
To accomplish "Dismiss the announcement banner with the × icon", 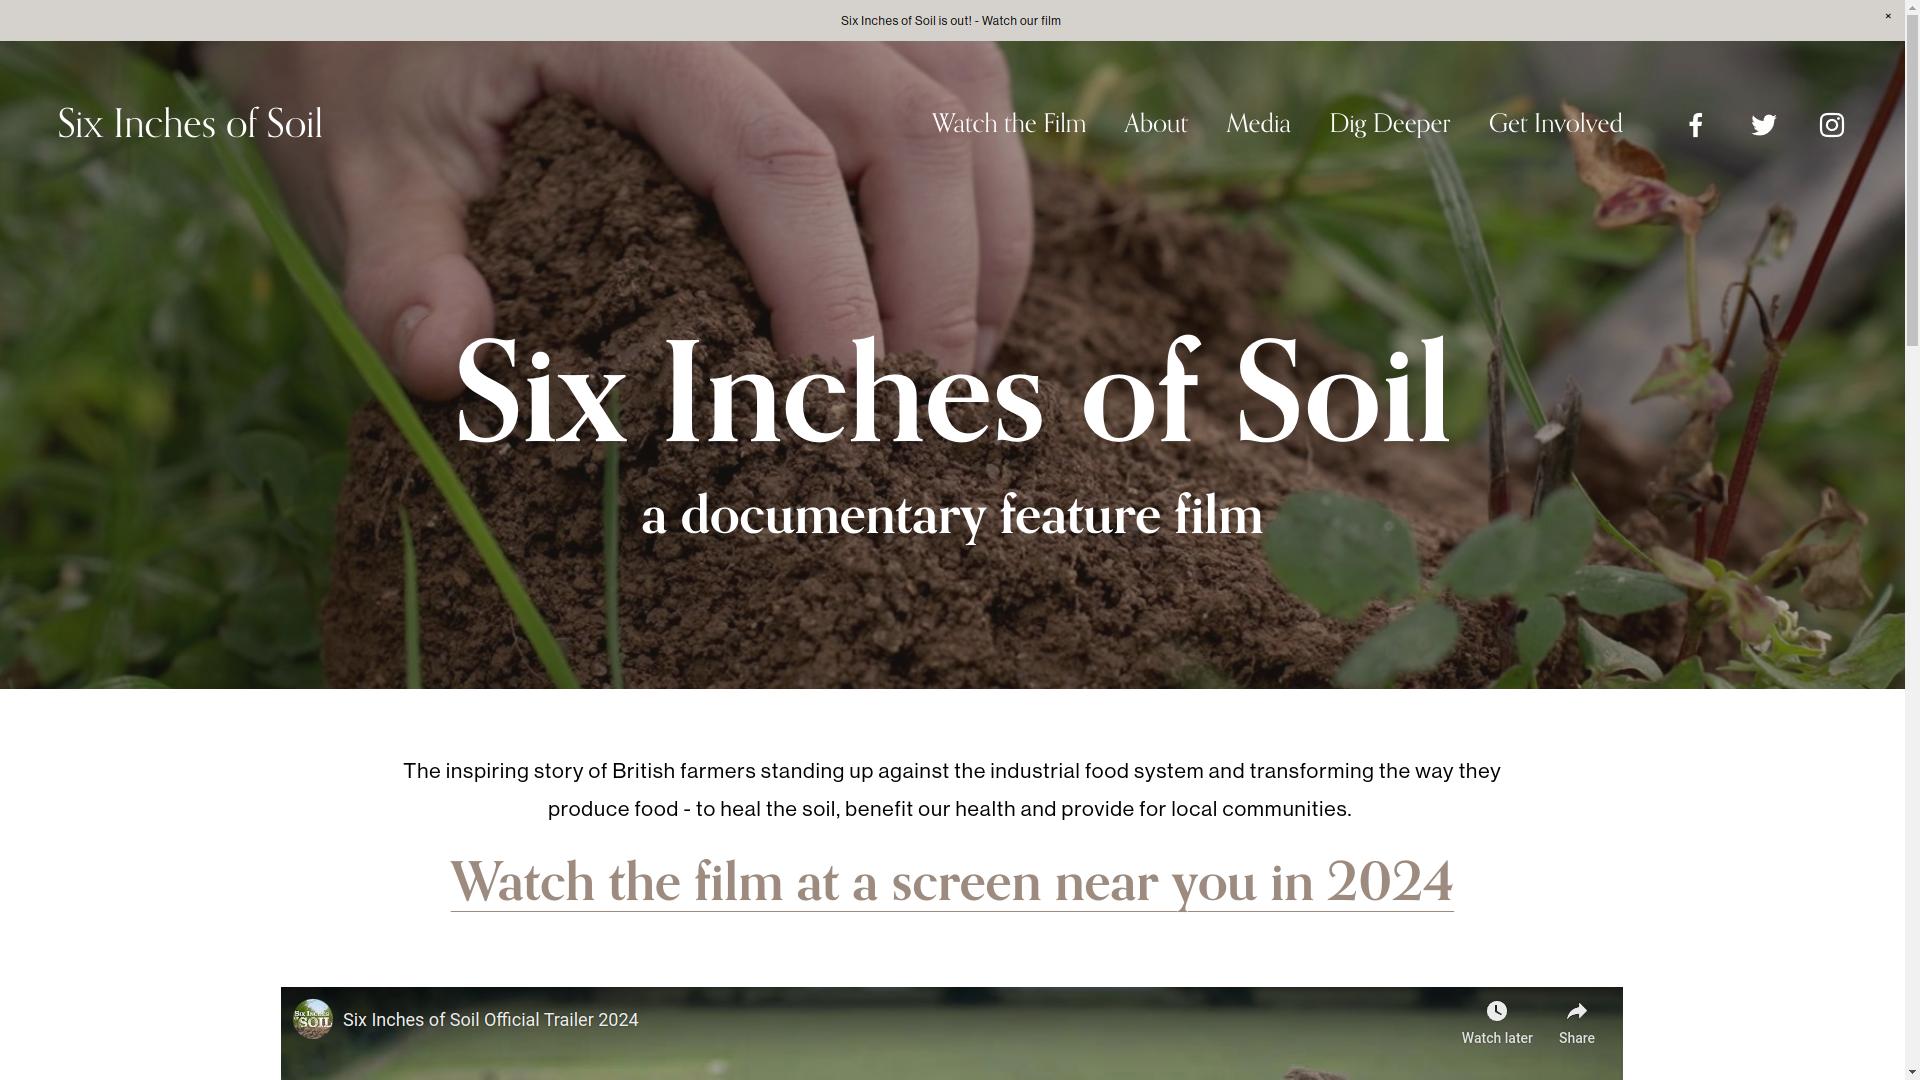I will [x=1888, y=16].
